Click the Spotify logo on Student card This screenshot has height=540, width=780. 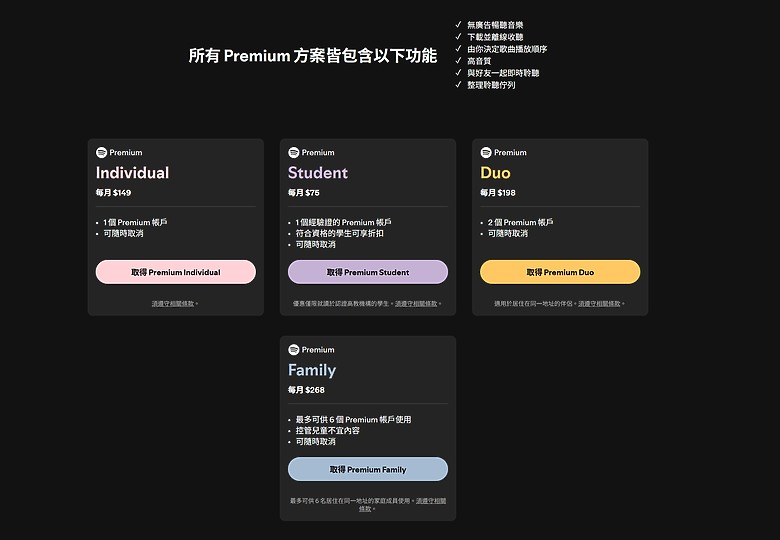293,152
